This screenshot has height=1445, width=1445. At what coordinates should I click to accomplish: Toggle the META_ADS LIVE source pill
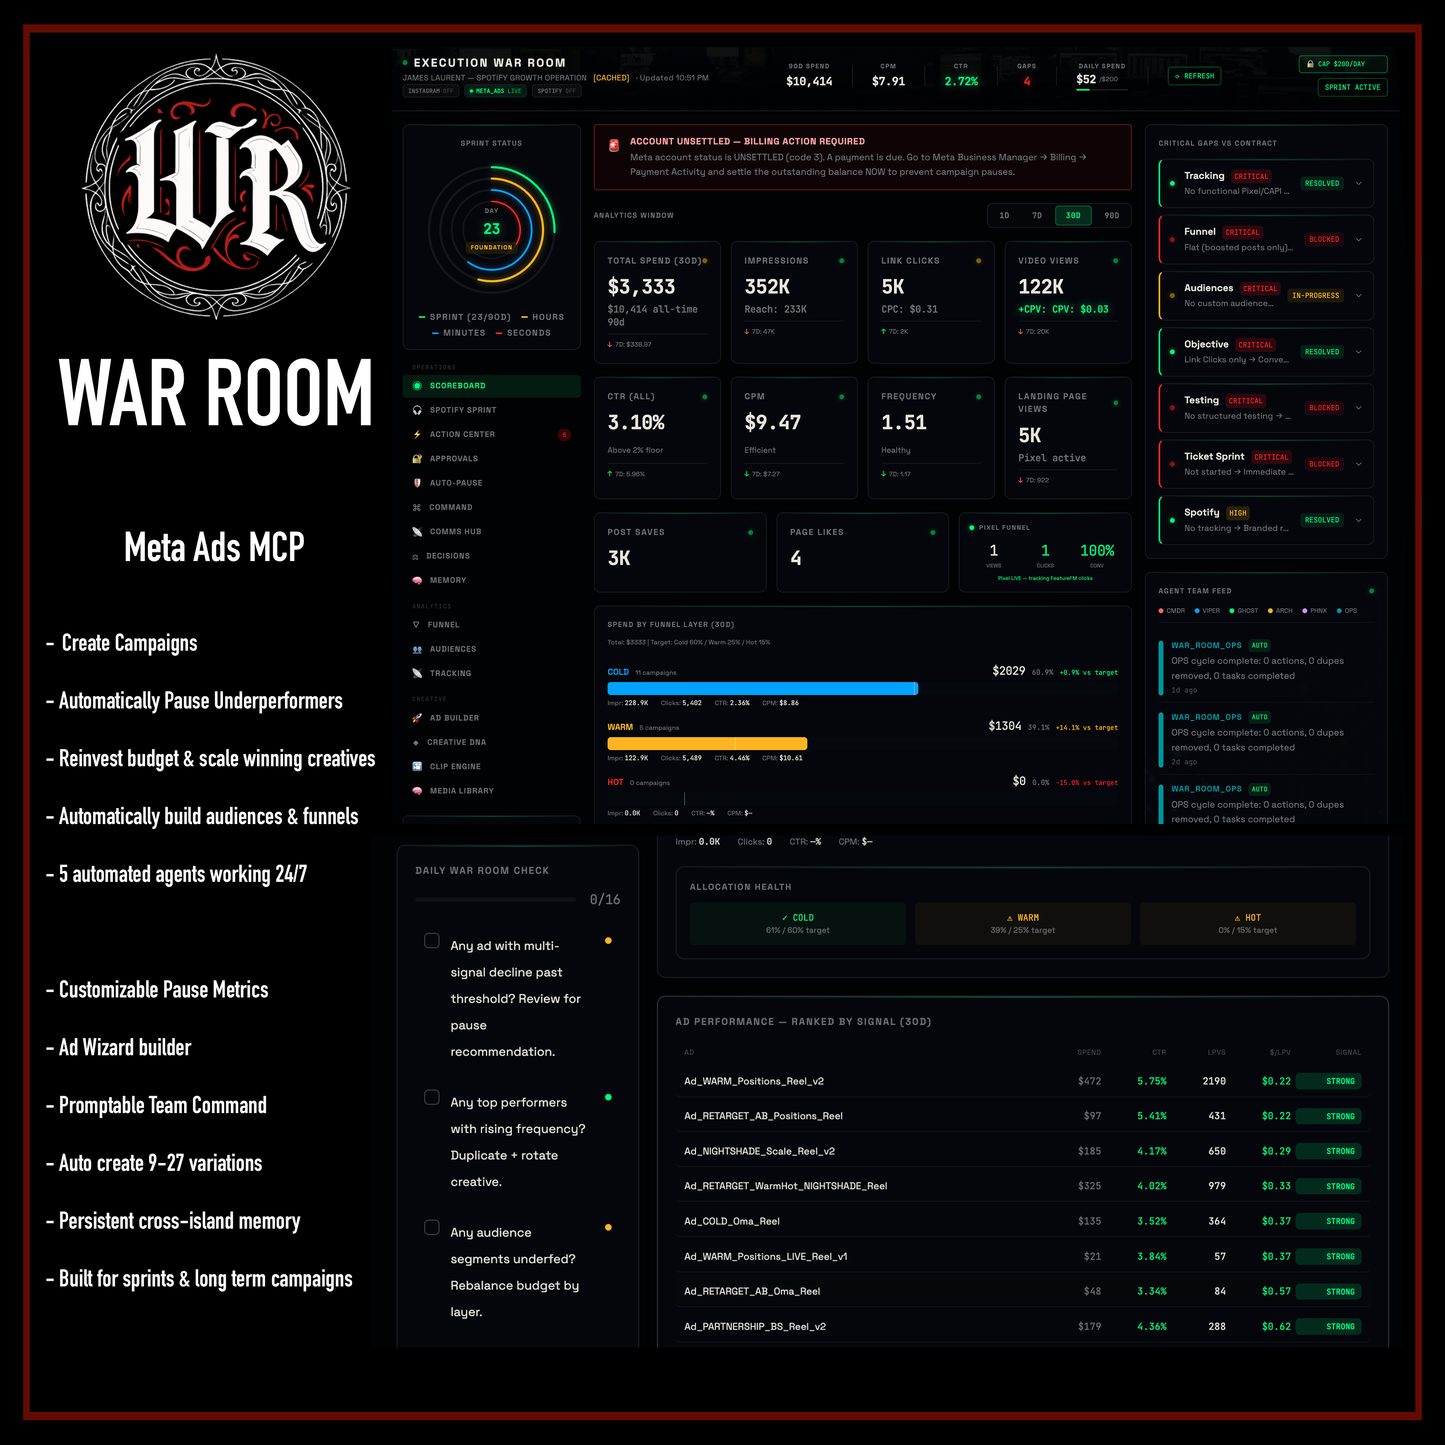click(496, 91)
